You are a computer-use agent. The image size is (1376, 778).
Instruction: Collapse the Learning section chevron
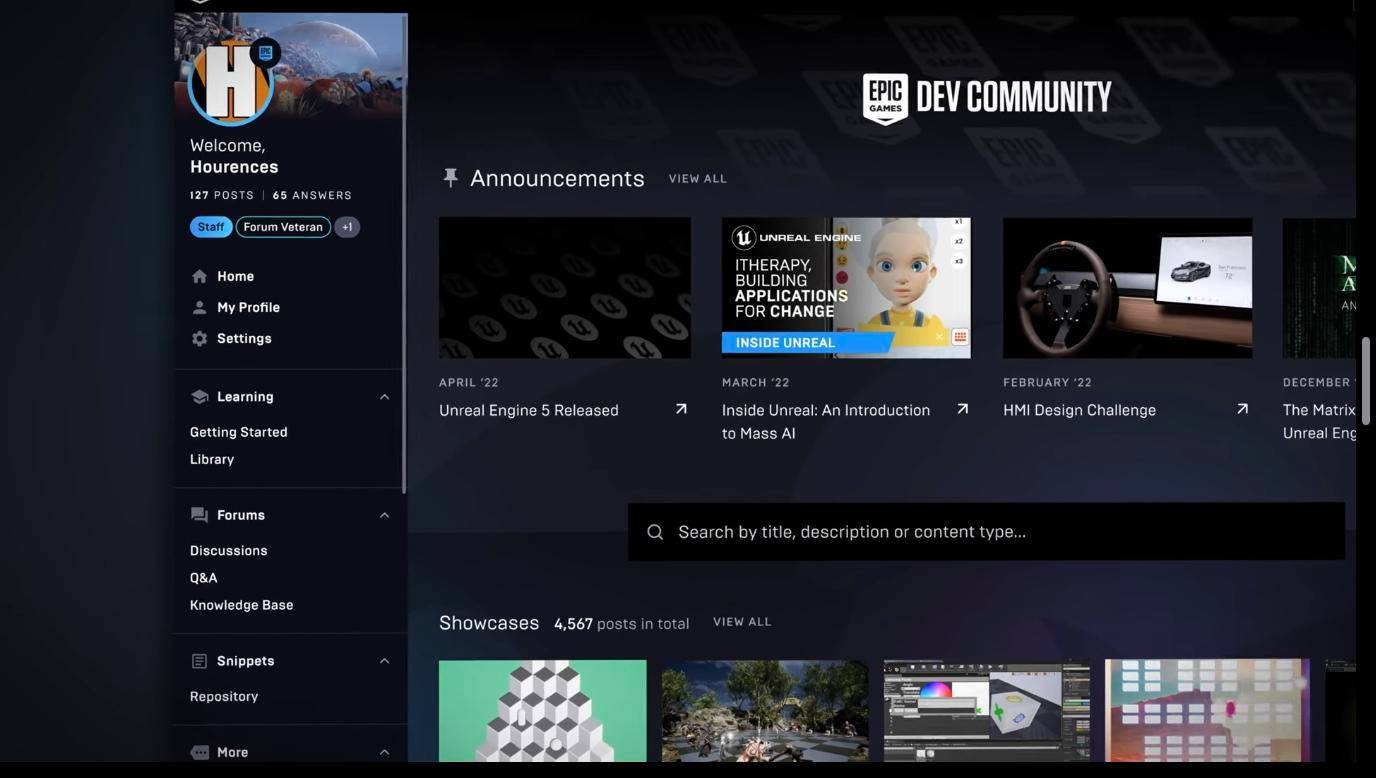(x=384, y=397)
